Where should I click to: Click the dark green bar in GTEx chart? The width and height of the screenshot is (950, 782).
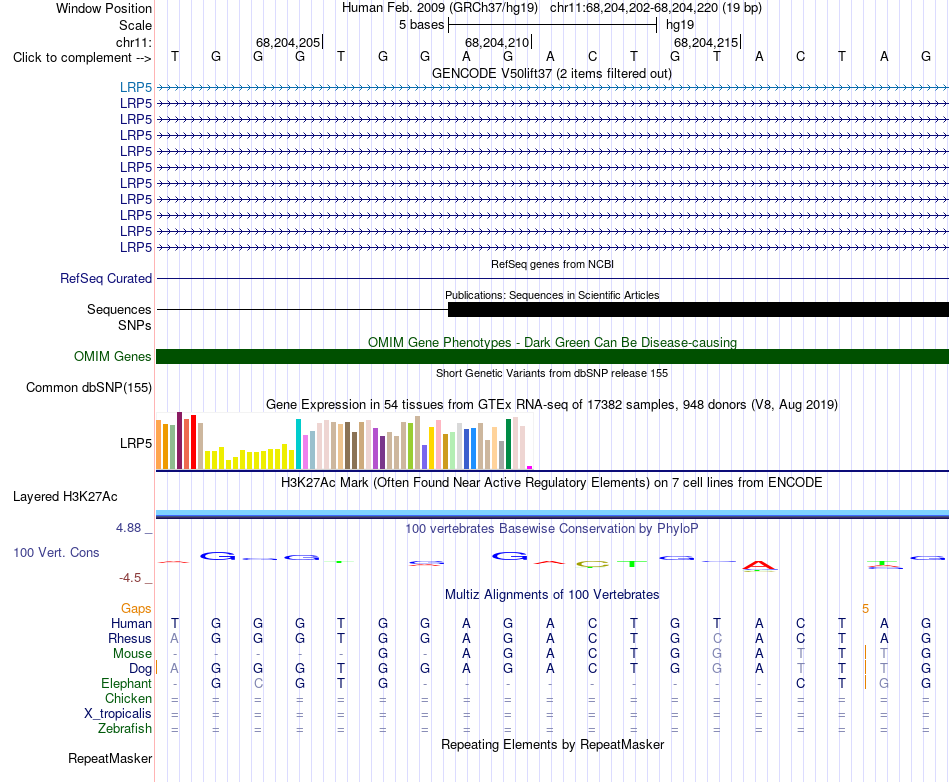click(509, 444)
